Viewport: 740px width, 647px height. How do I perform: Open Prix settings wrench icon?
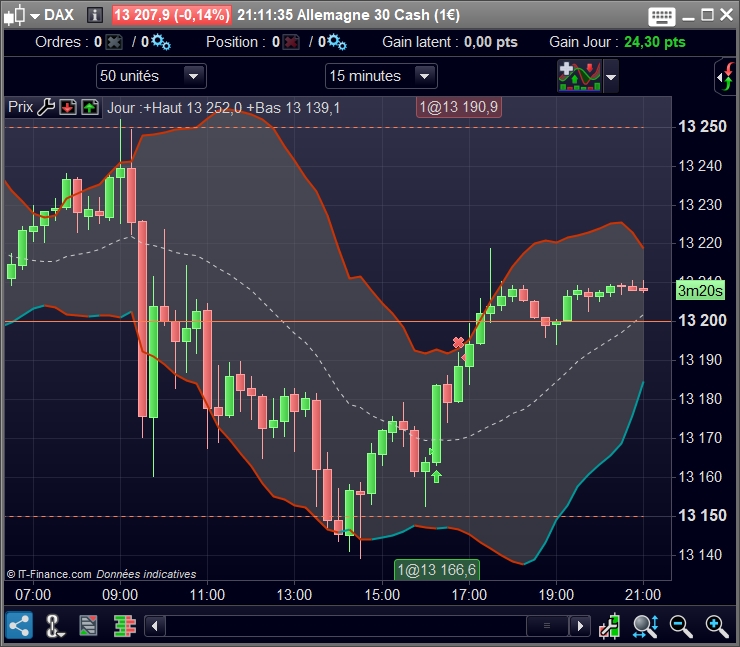tap(46, 107)
